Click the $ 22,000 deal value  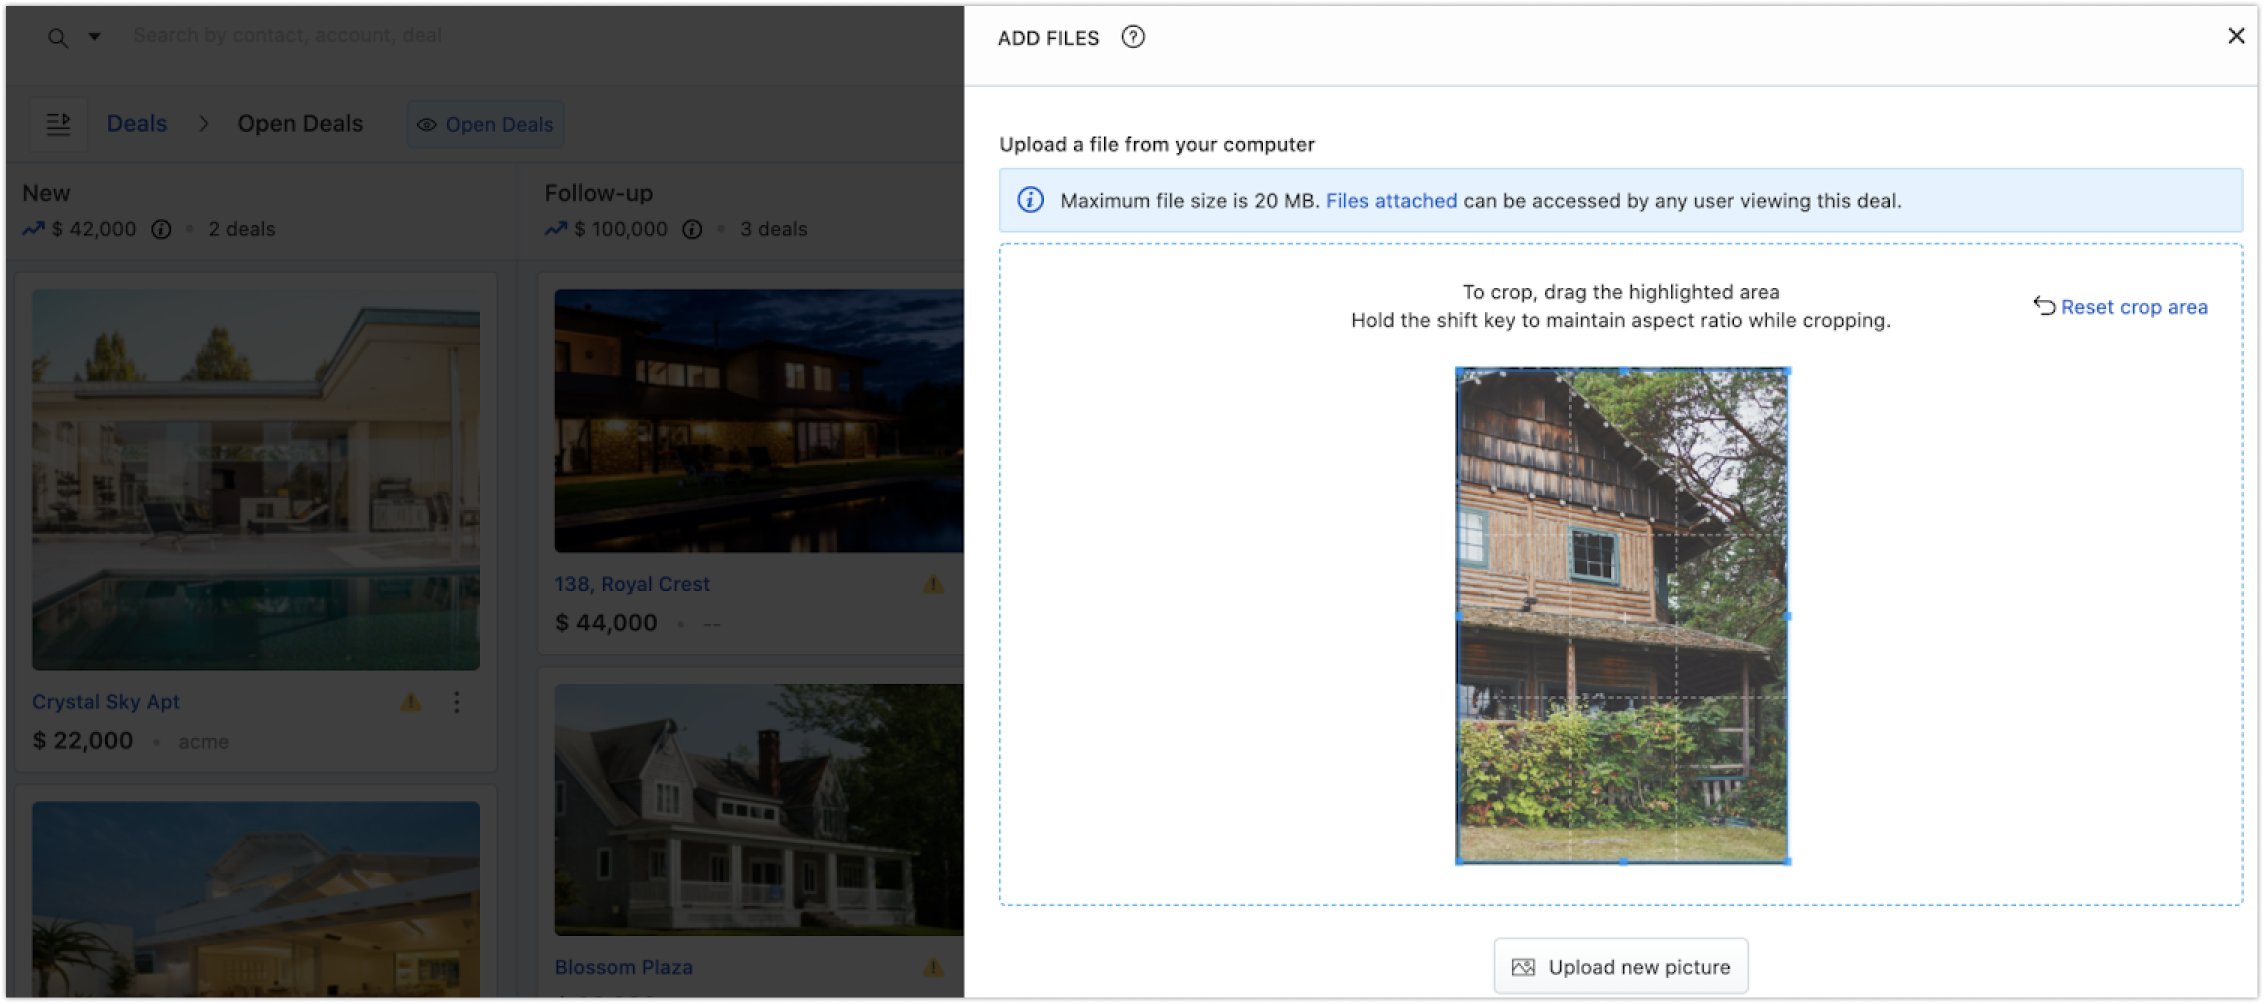click(x=83, y=741)
